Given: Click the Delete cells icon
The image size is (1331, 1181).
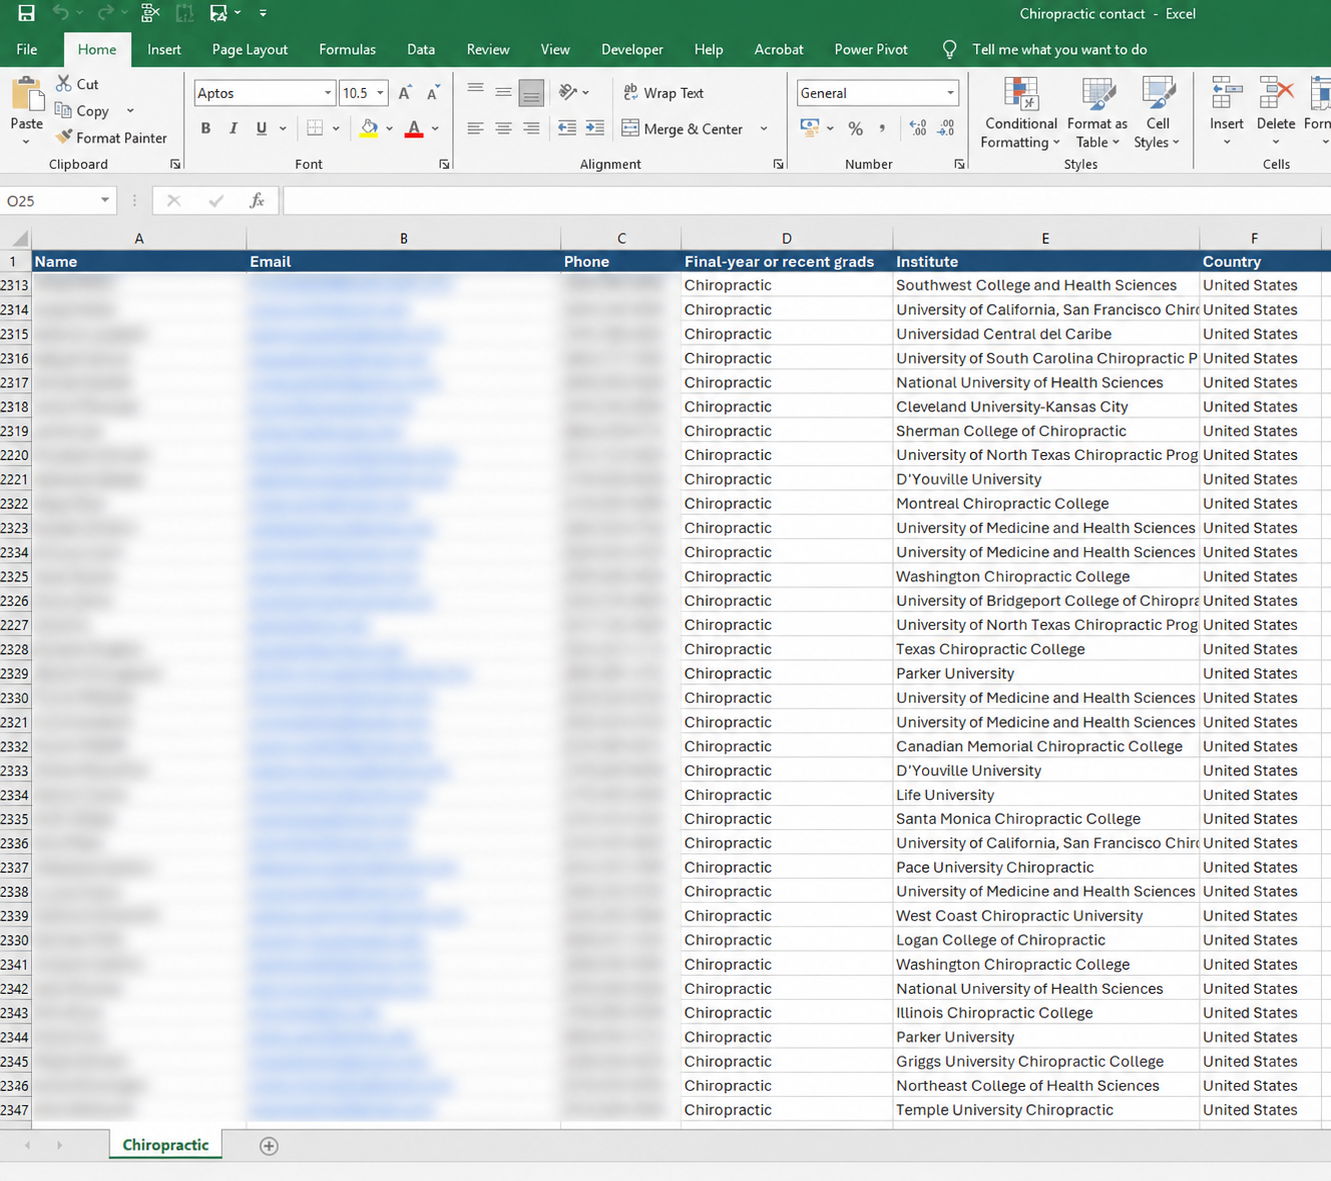Looking at the screenshot, I should (x=1276, y=94).
